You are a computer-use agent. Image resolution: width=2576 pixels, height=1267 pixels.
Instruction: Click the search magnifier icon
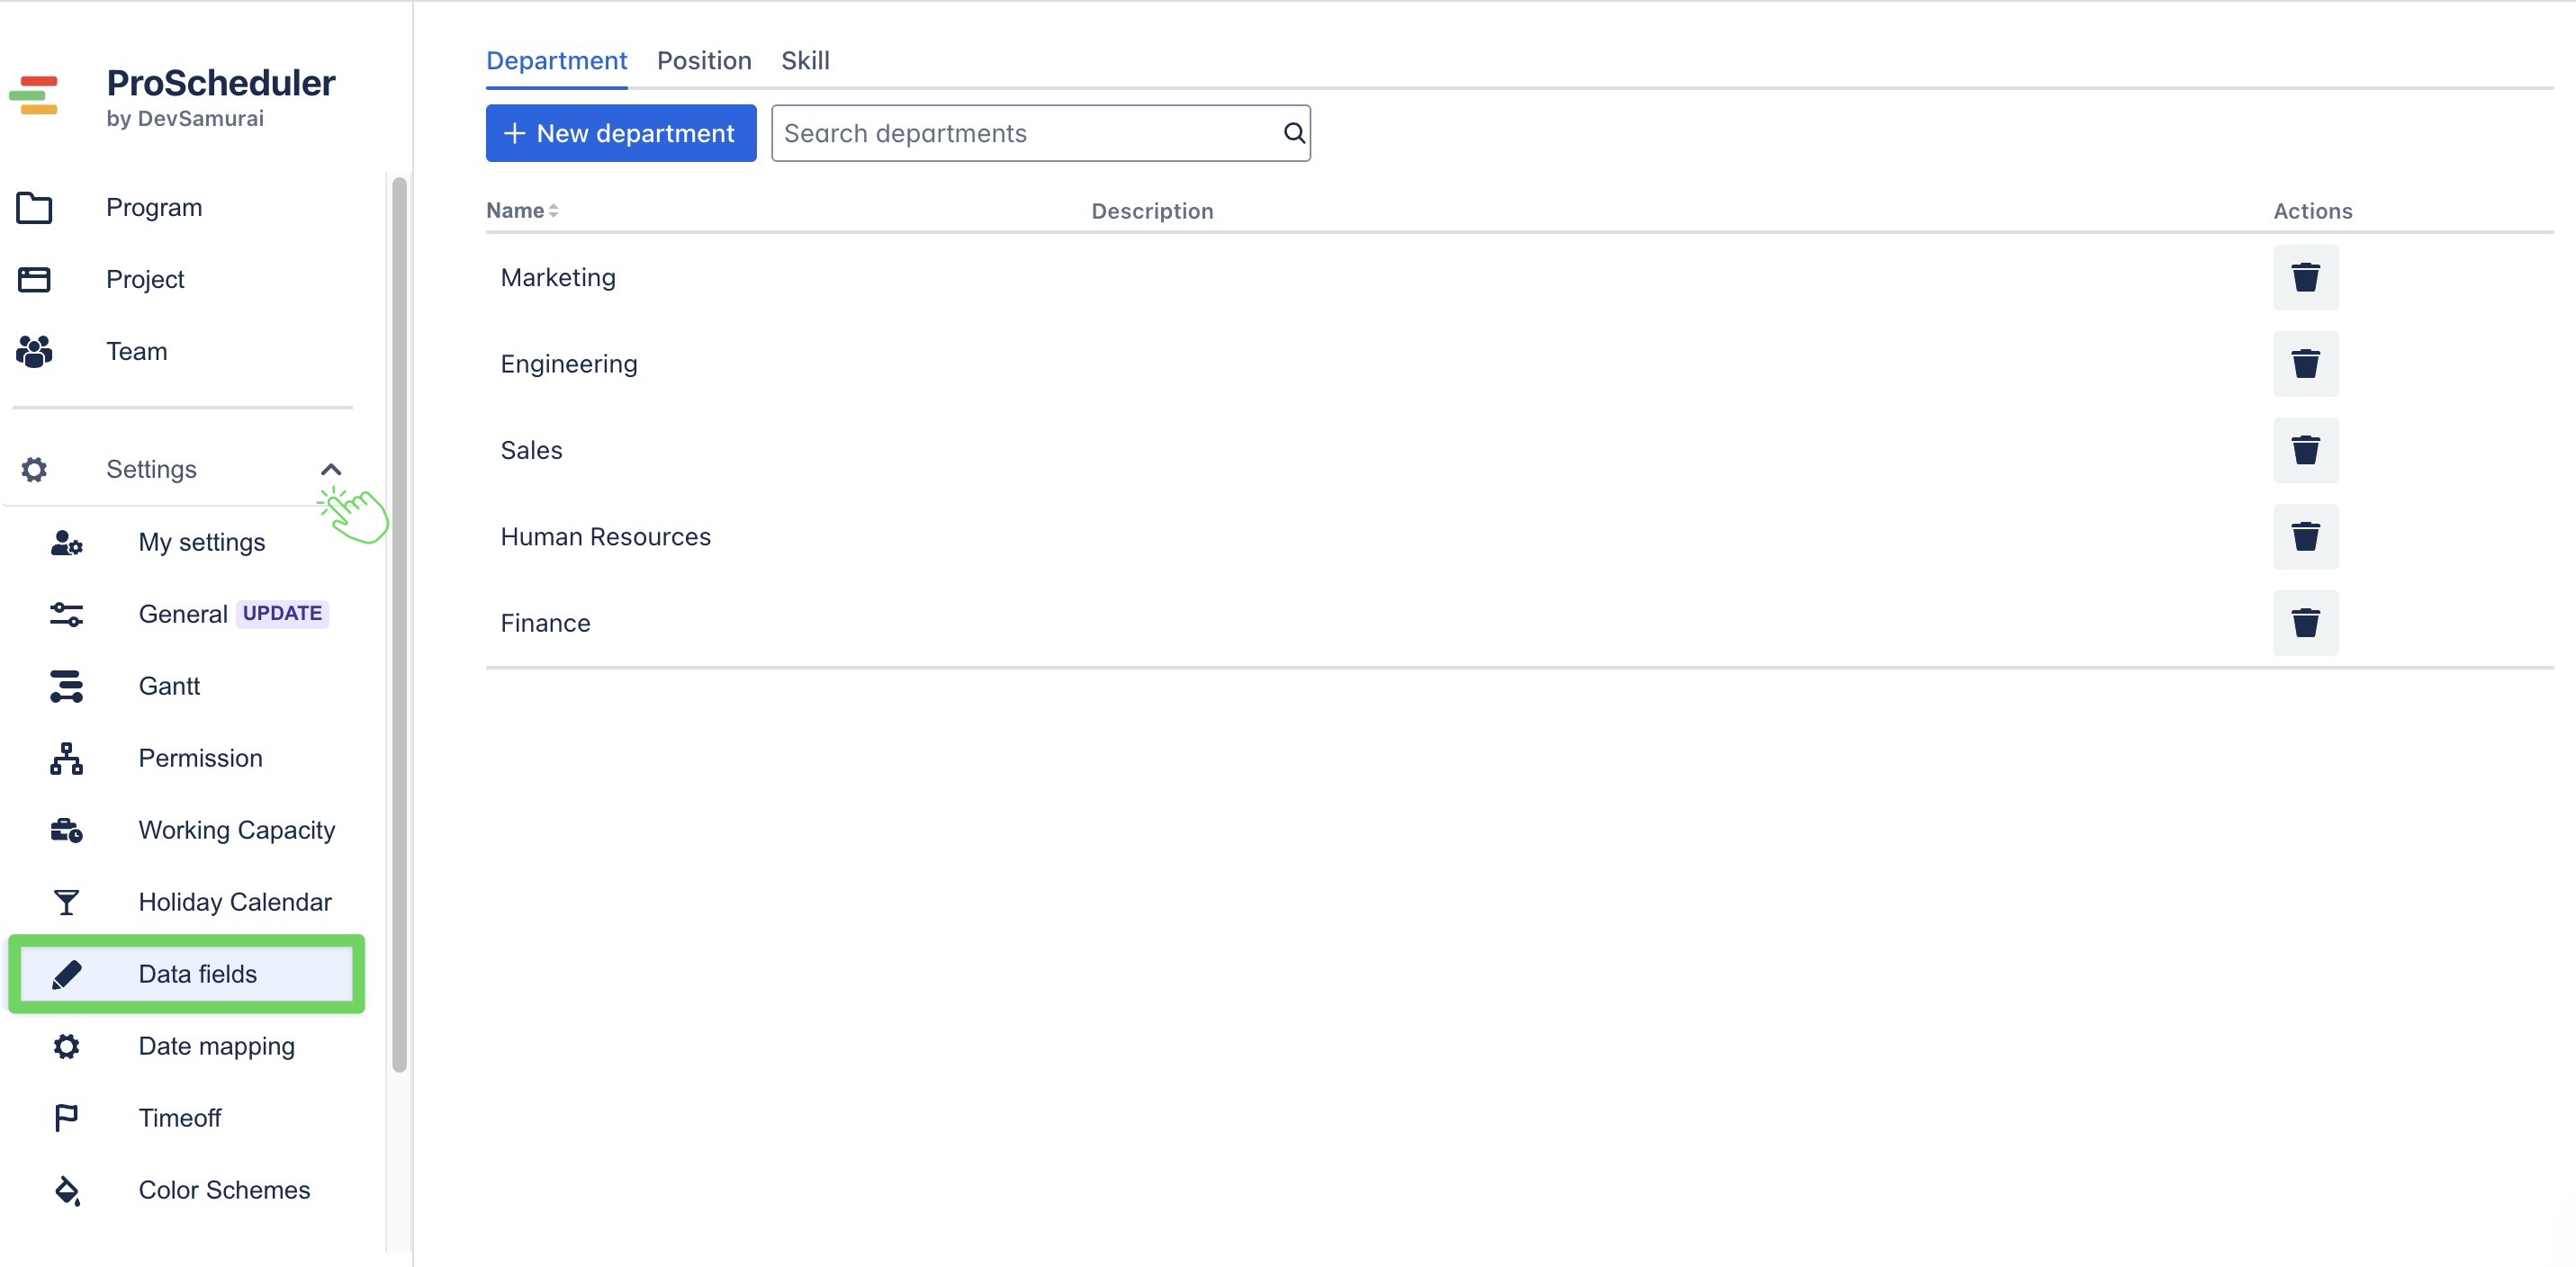click(x=1293, y=133)
